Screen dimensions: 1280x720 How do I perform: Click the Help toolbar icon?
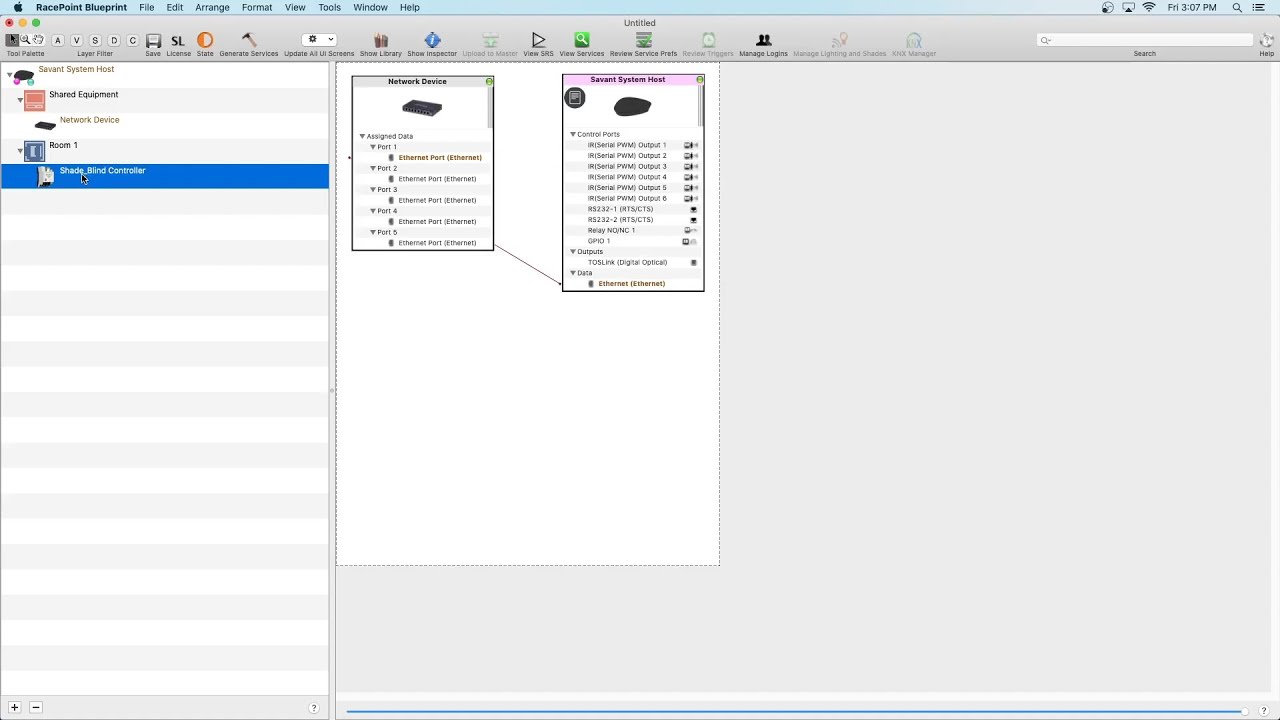(1266, 40)
